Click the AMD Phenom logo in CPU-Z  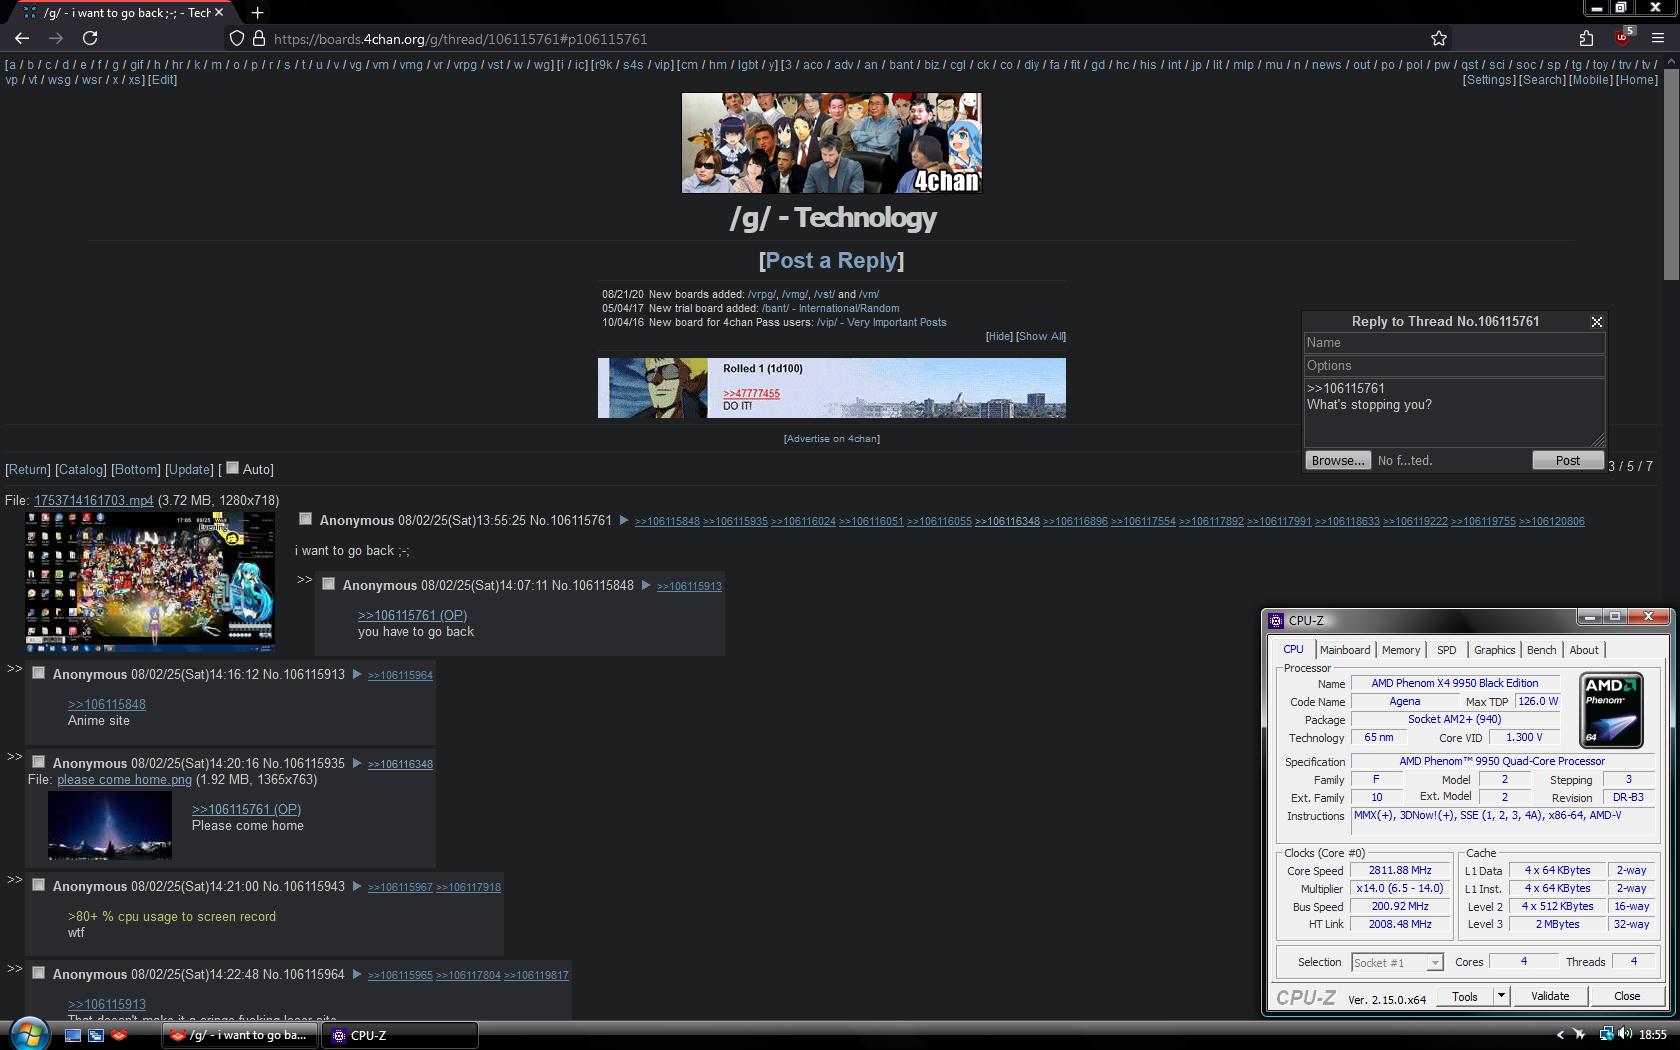pyautogui.click(x=1611, y=710)
